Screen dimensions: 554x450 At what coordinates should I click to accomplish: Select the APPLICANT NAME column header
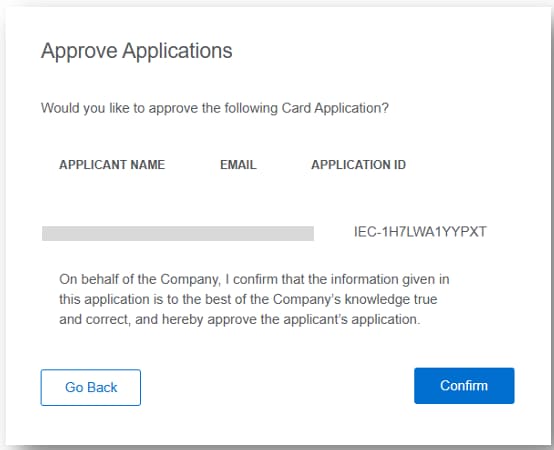pyautogui.click(x=112, y=165)
